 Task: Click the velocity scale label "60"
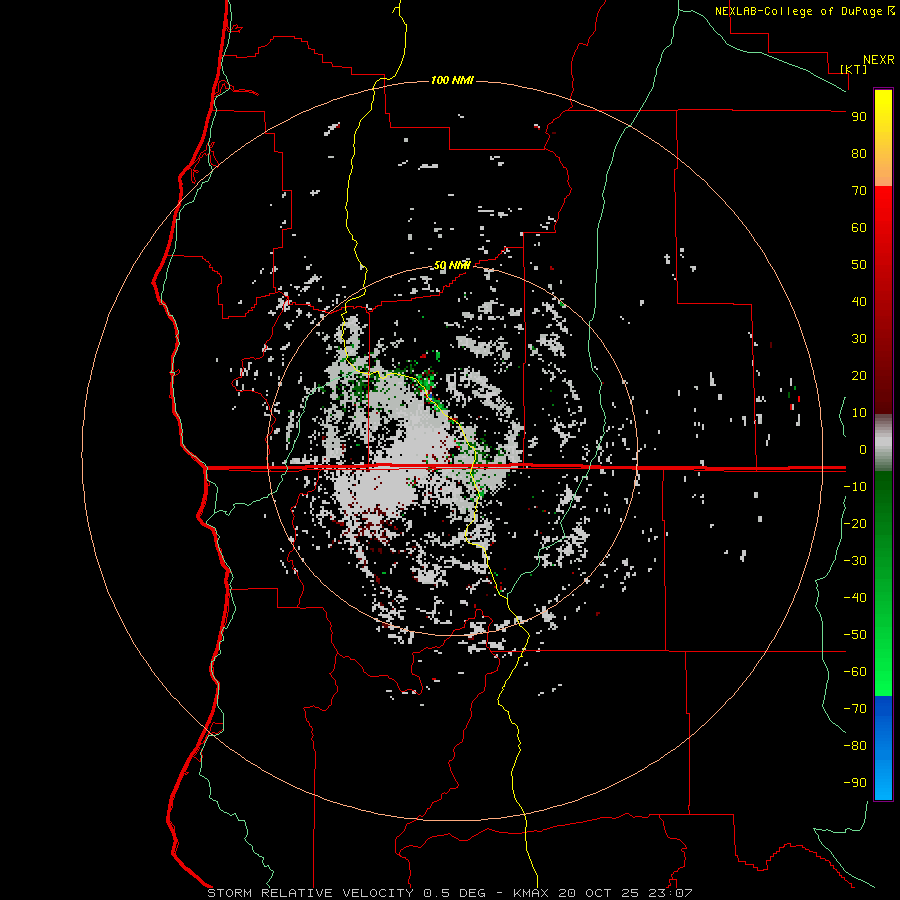859,228
